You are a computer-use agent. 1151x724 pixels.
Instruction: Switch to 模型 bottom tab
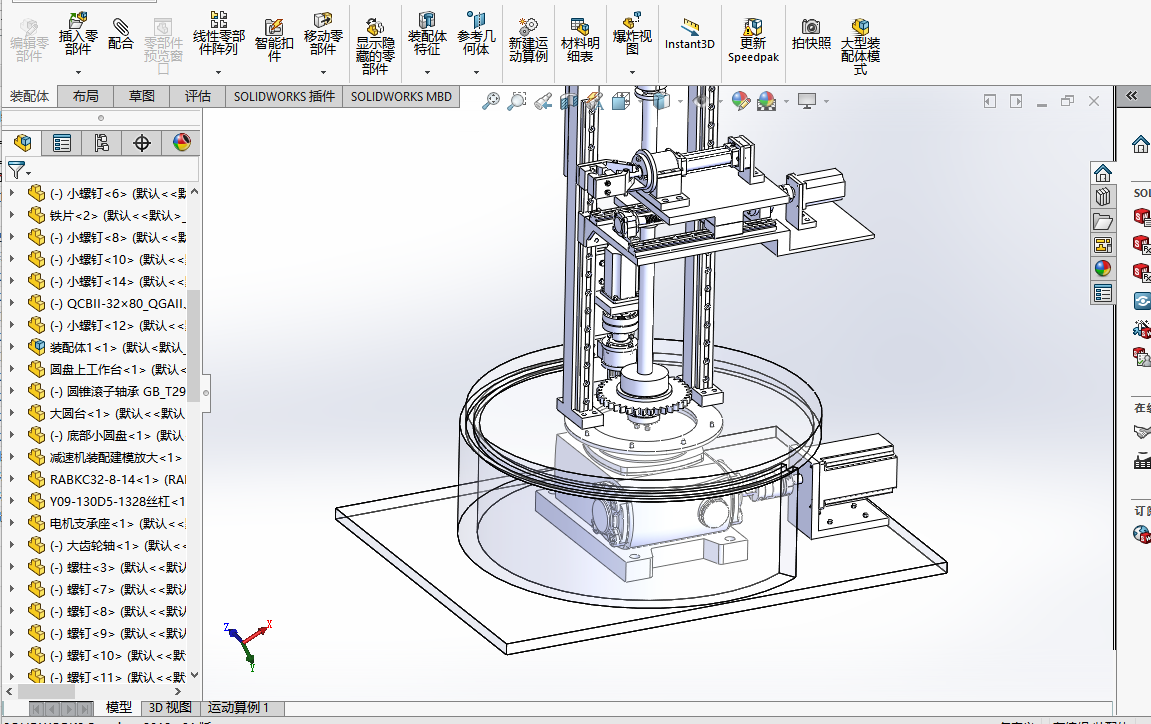click(x=119, y=708)
